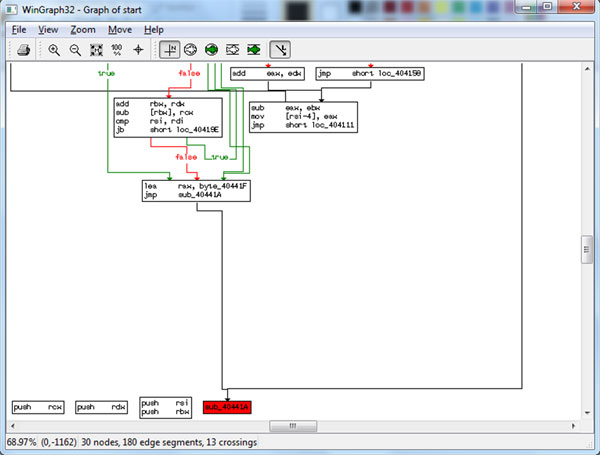Click the horizontal scrollbar thumb
This screenshot has width=600, height=455.
(293, 426)
